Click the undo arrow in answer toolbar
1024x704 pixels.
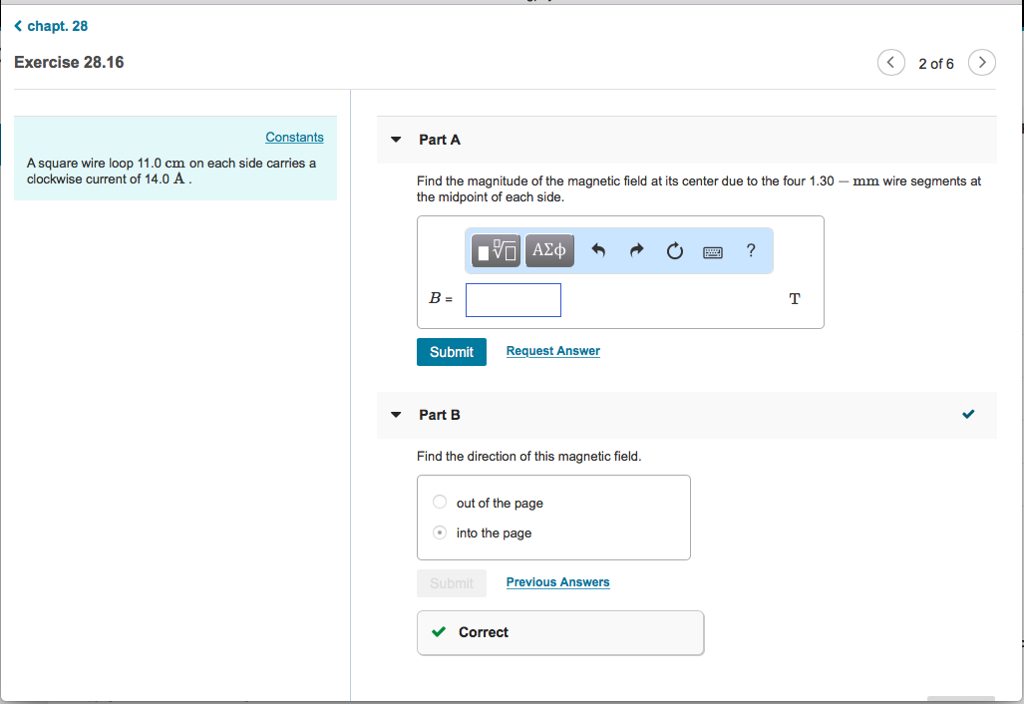tap(599, 250)
